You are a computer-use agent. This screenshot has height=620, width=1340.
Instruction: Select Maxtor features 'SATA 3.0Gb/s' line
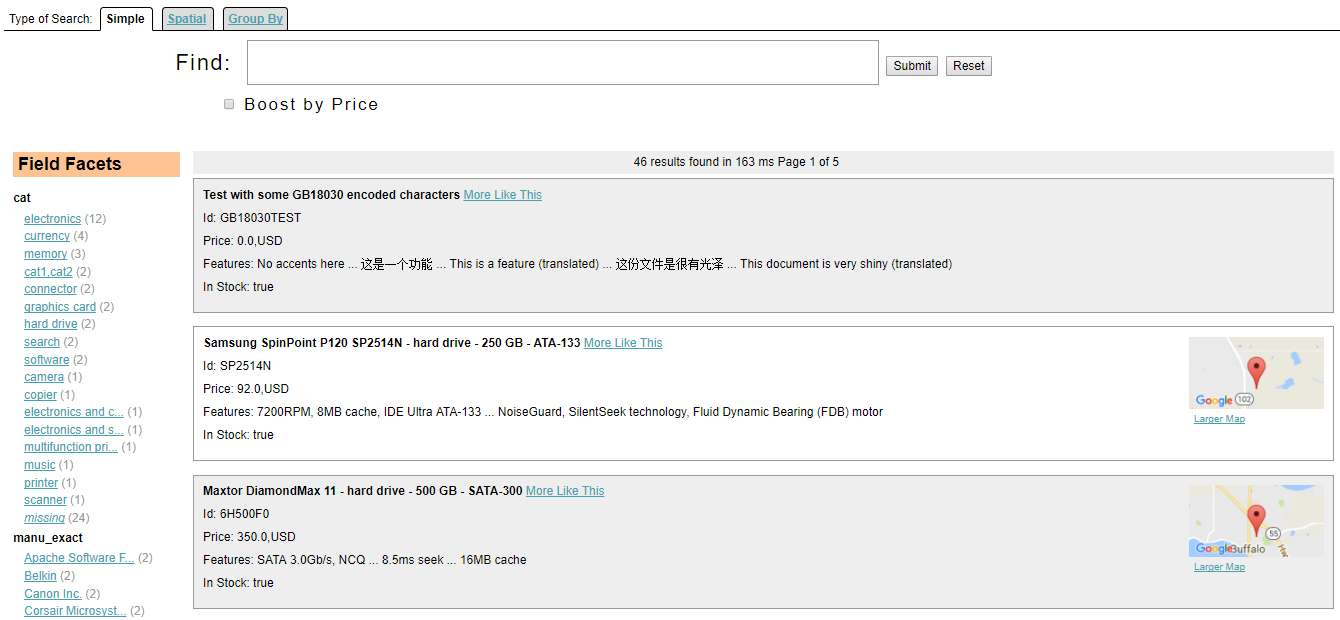coord(365,560)
